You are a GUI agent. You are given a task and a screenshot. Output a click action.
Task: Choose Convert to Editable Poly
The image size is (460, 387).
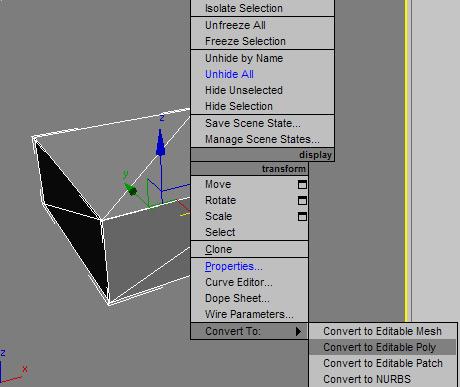[x=383, y=347]
